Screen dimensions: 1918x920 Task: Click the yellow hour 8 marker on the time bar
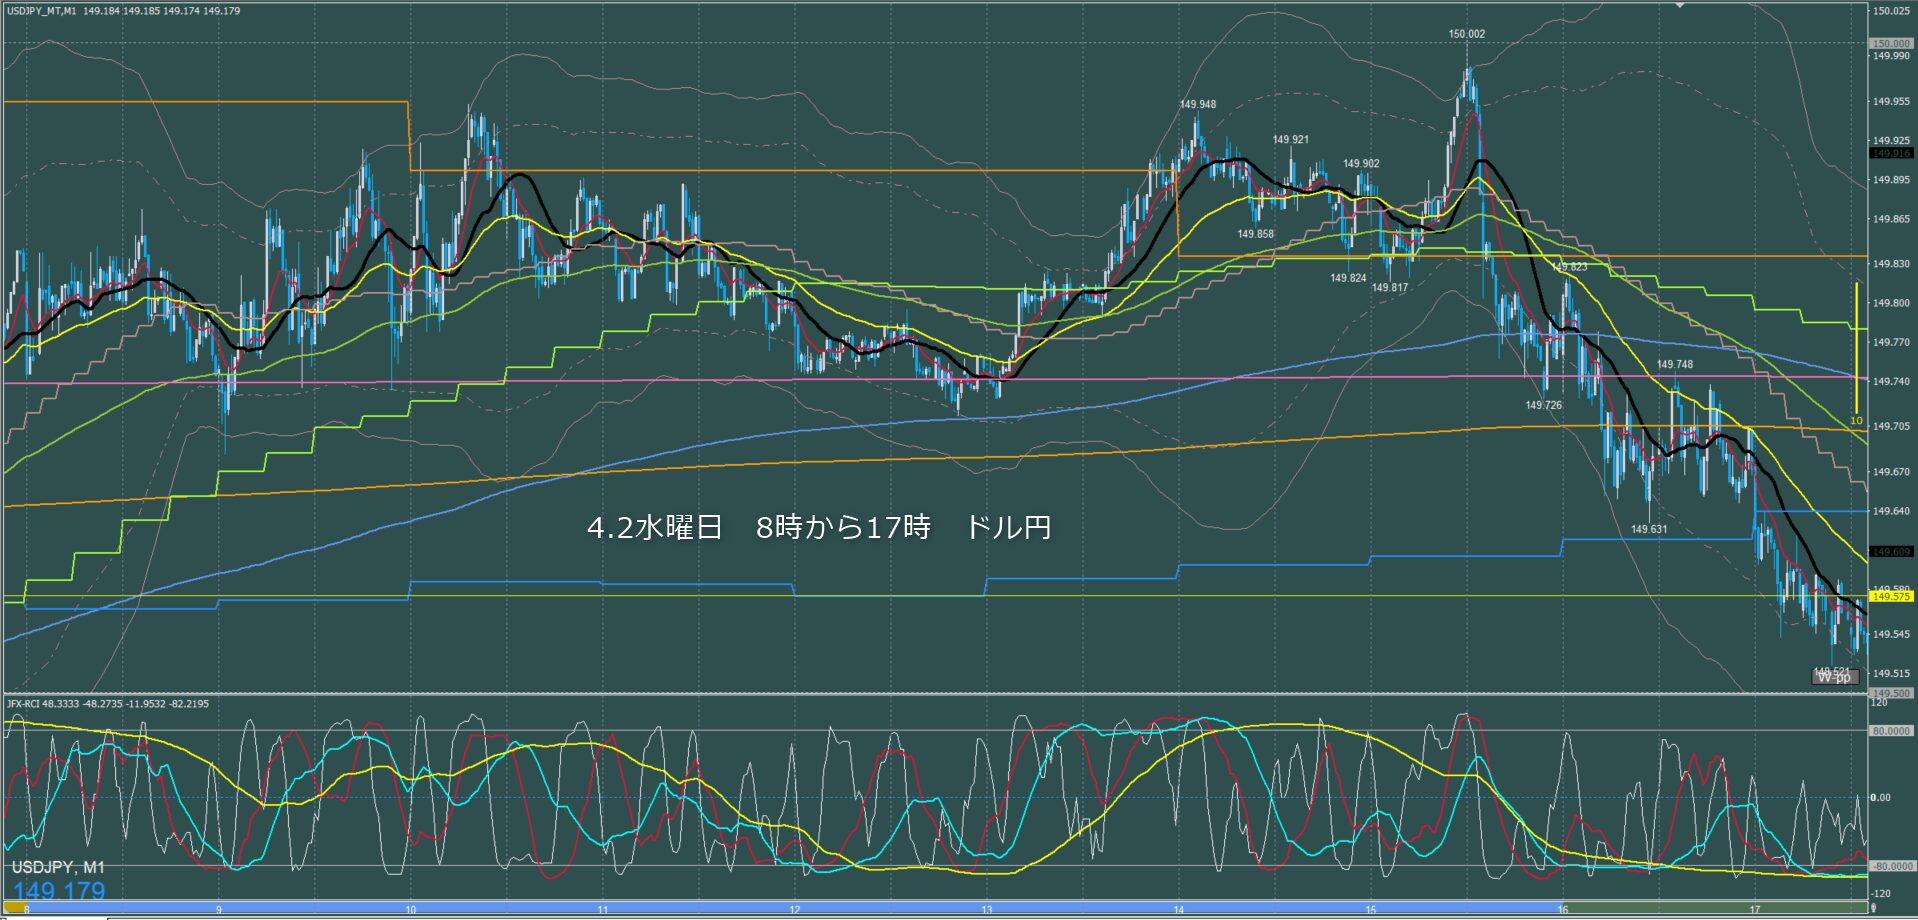16,908
